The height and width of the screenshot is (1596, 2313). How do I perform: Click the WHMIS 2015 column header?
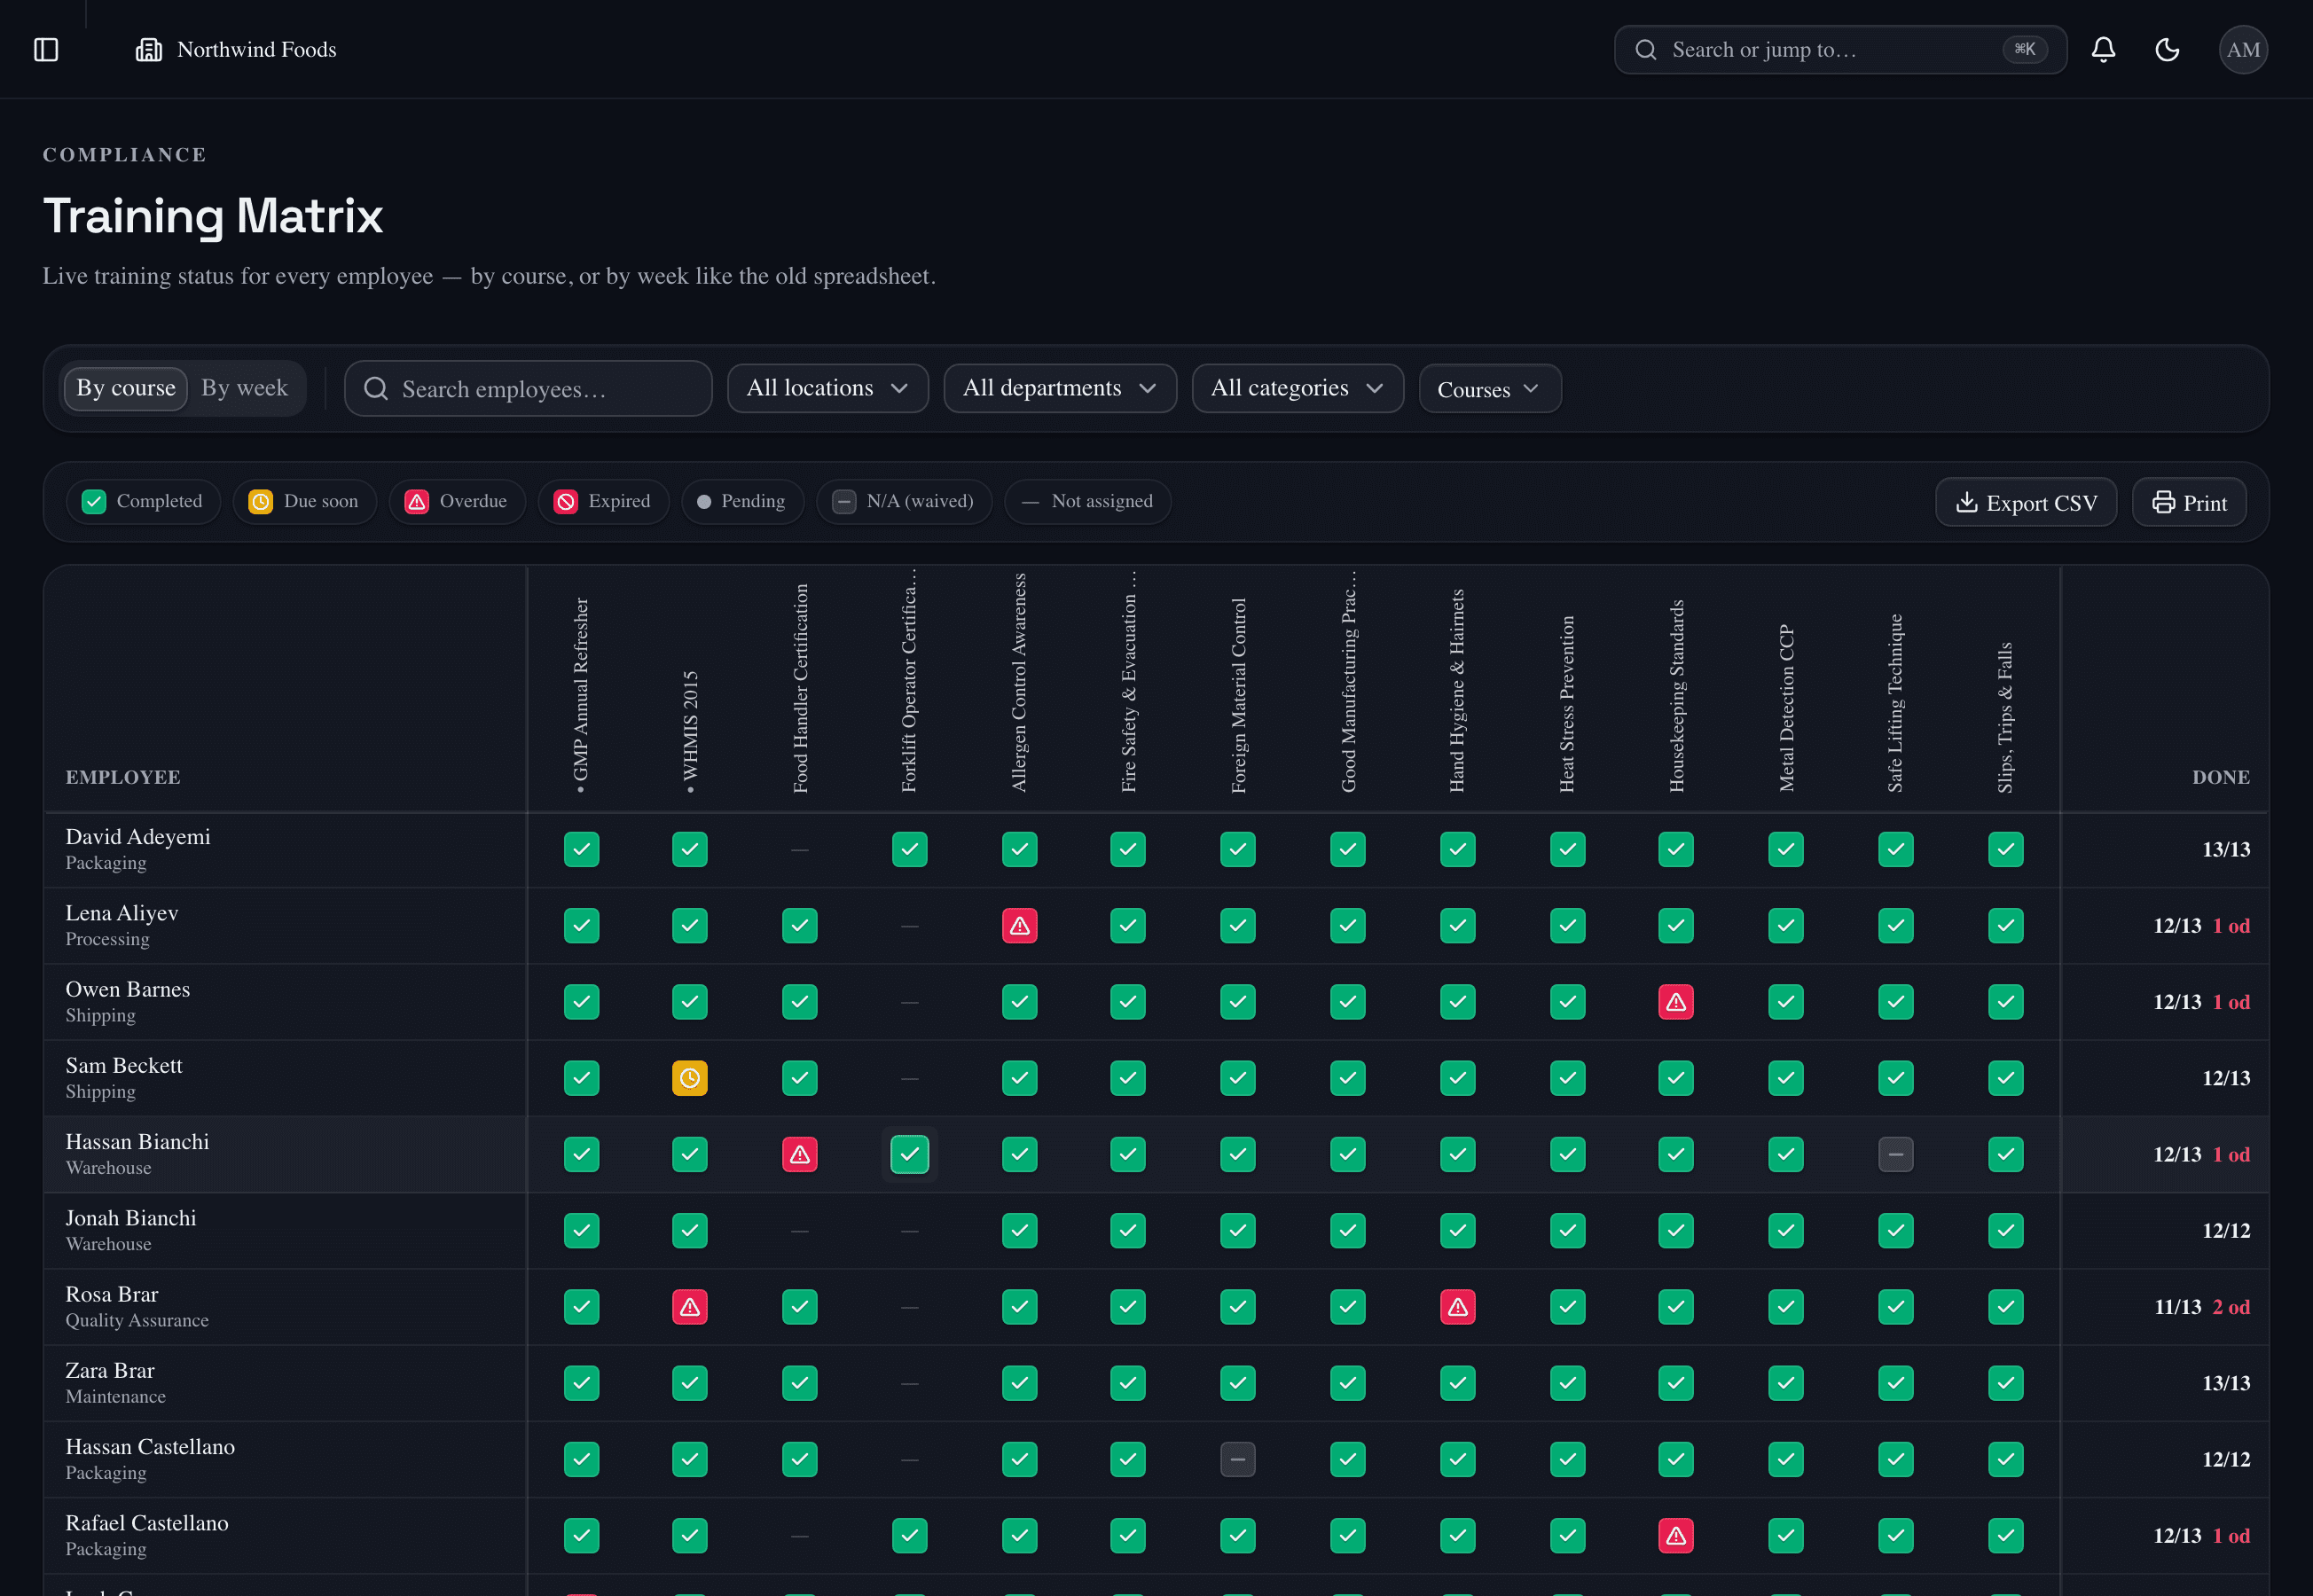click(x=690, y=731)
